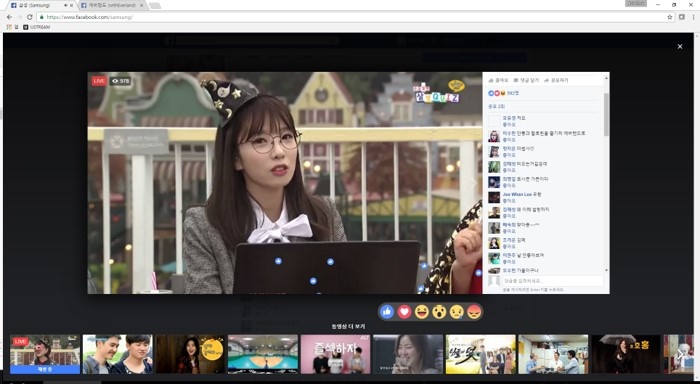
Task: Click the red LIVE badge on video
Action: pos(99,81)
